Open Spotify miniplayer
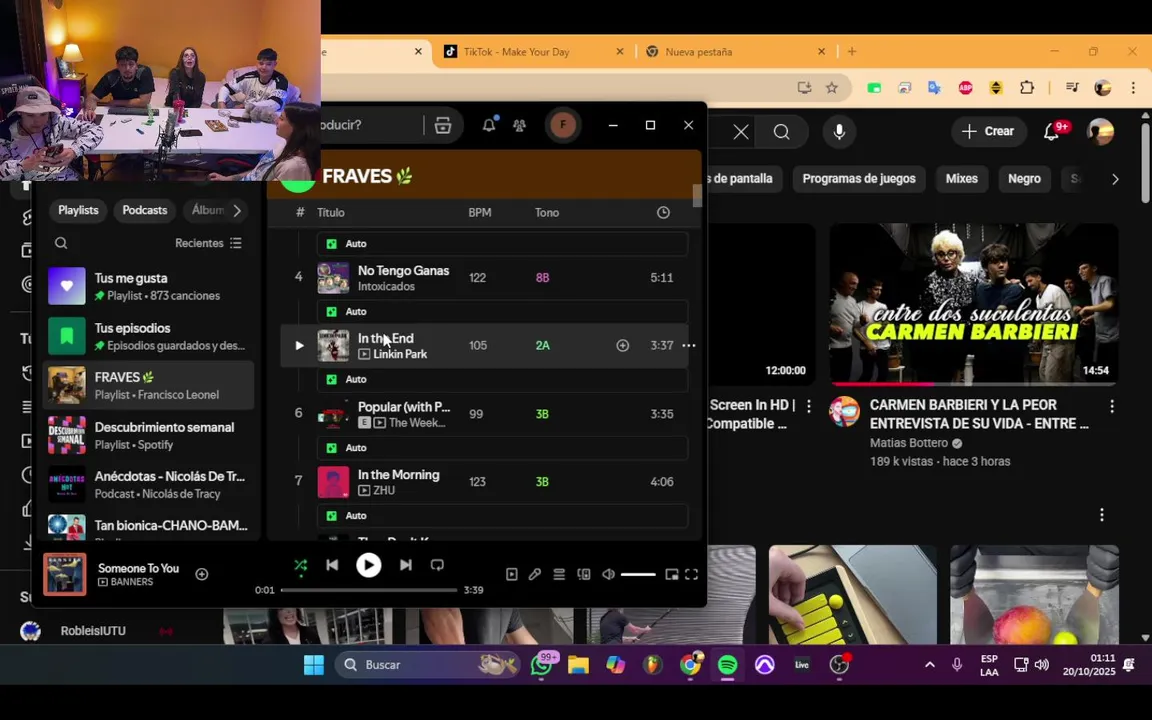 (672, 575)
